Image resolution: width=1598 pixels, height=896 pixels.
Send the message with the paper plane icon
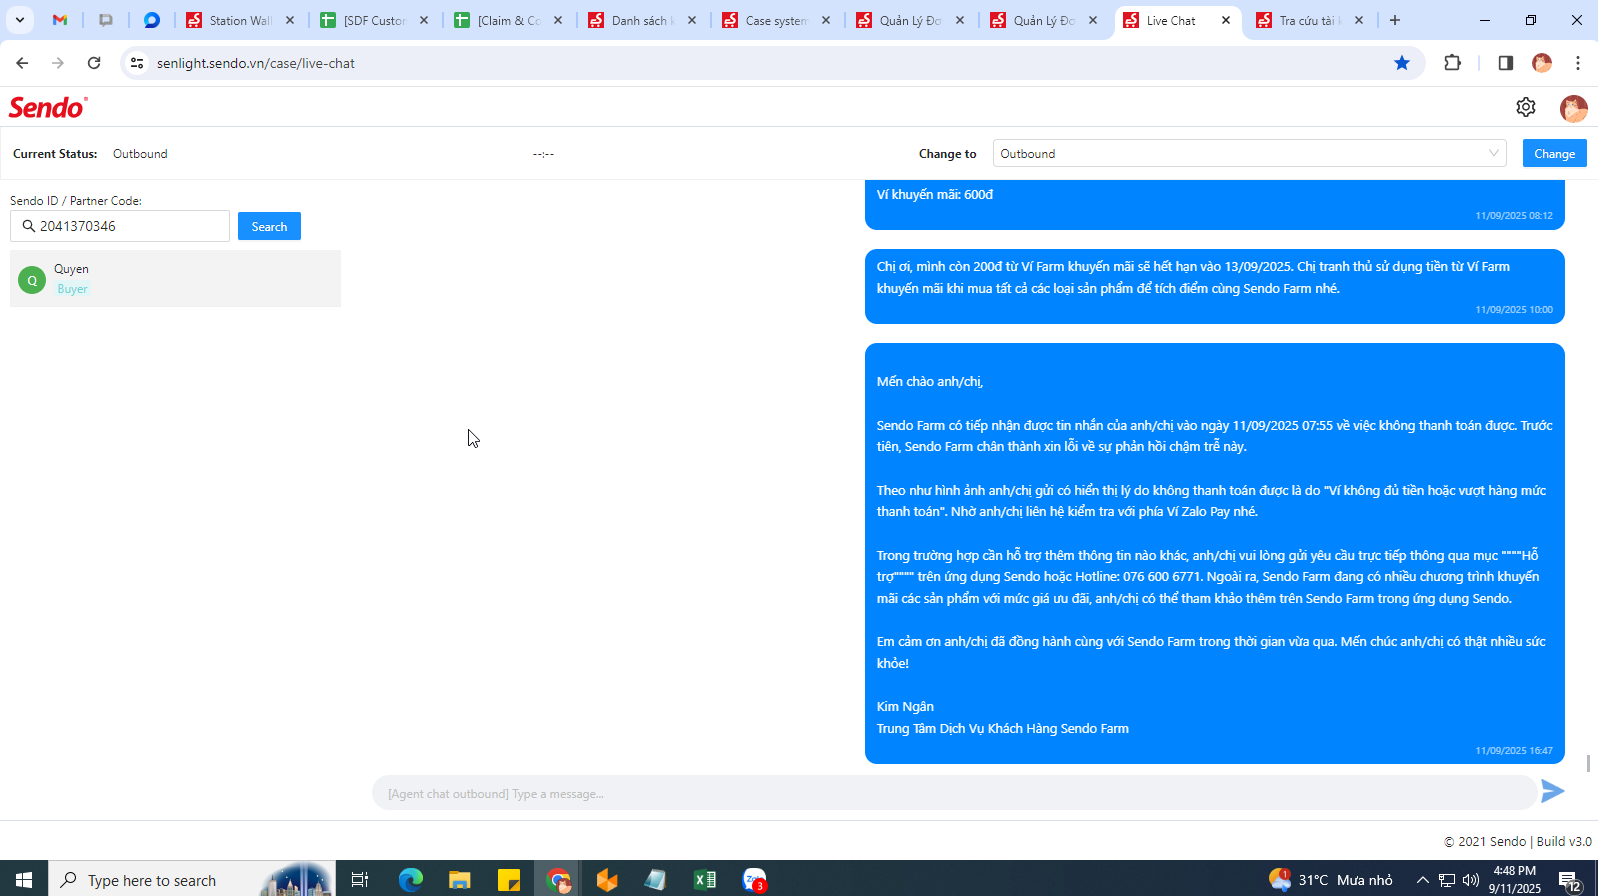(x=1552, y=792)
